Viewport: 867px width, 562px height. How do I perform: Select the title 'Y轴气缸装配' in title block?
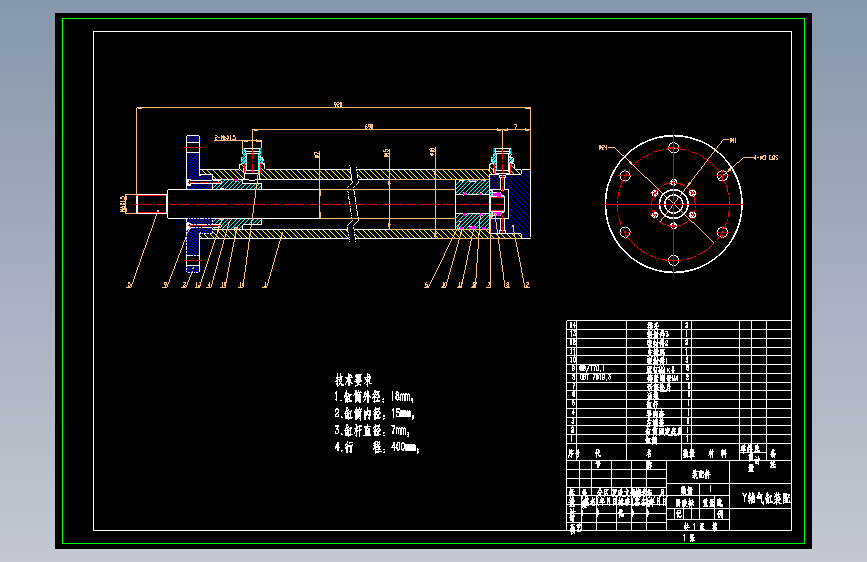766,498
